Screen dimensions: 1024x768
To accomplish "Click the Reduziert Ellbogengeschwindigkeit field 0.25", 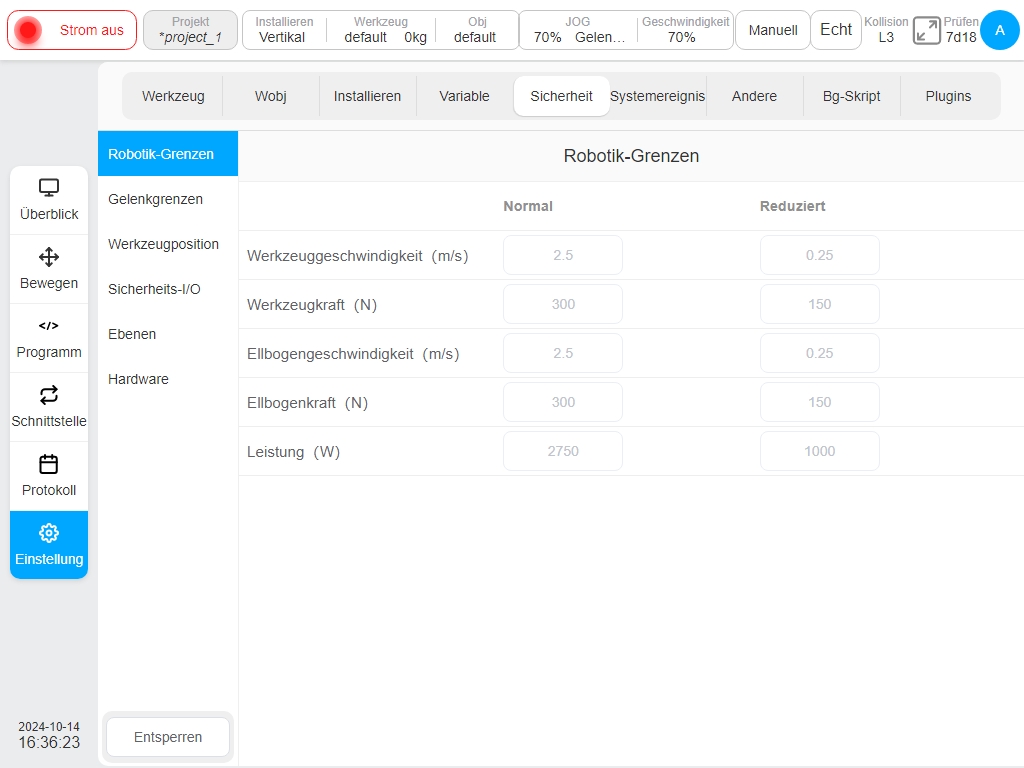I will [x=820, y=353].
